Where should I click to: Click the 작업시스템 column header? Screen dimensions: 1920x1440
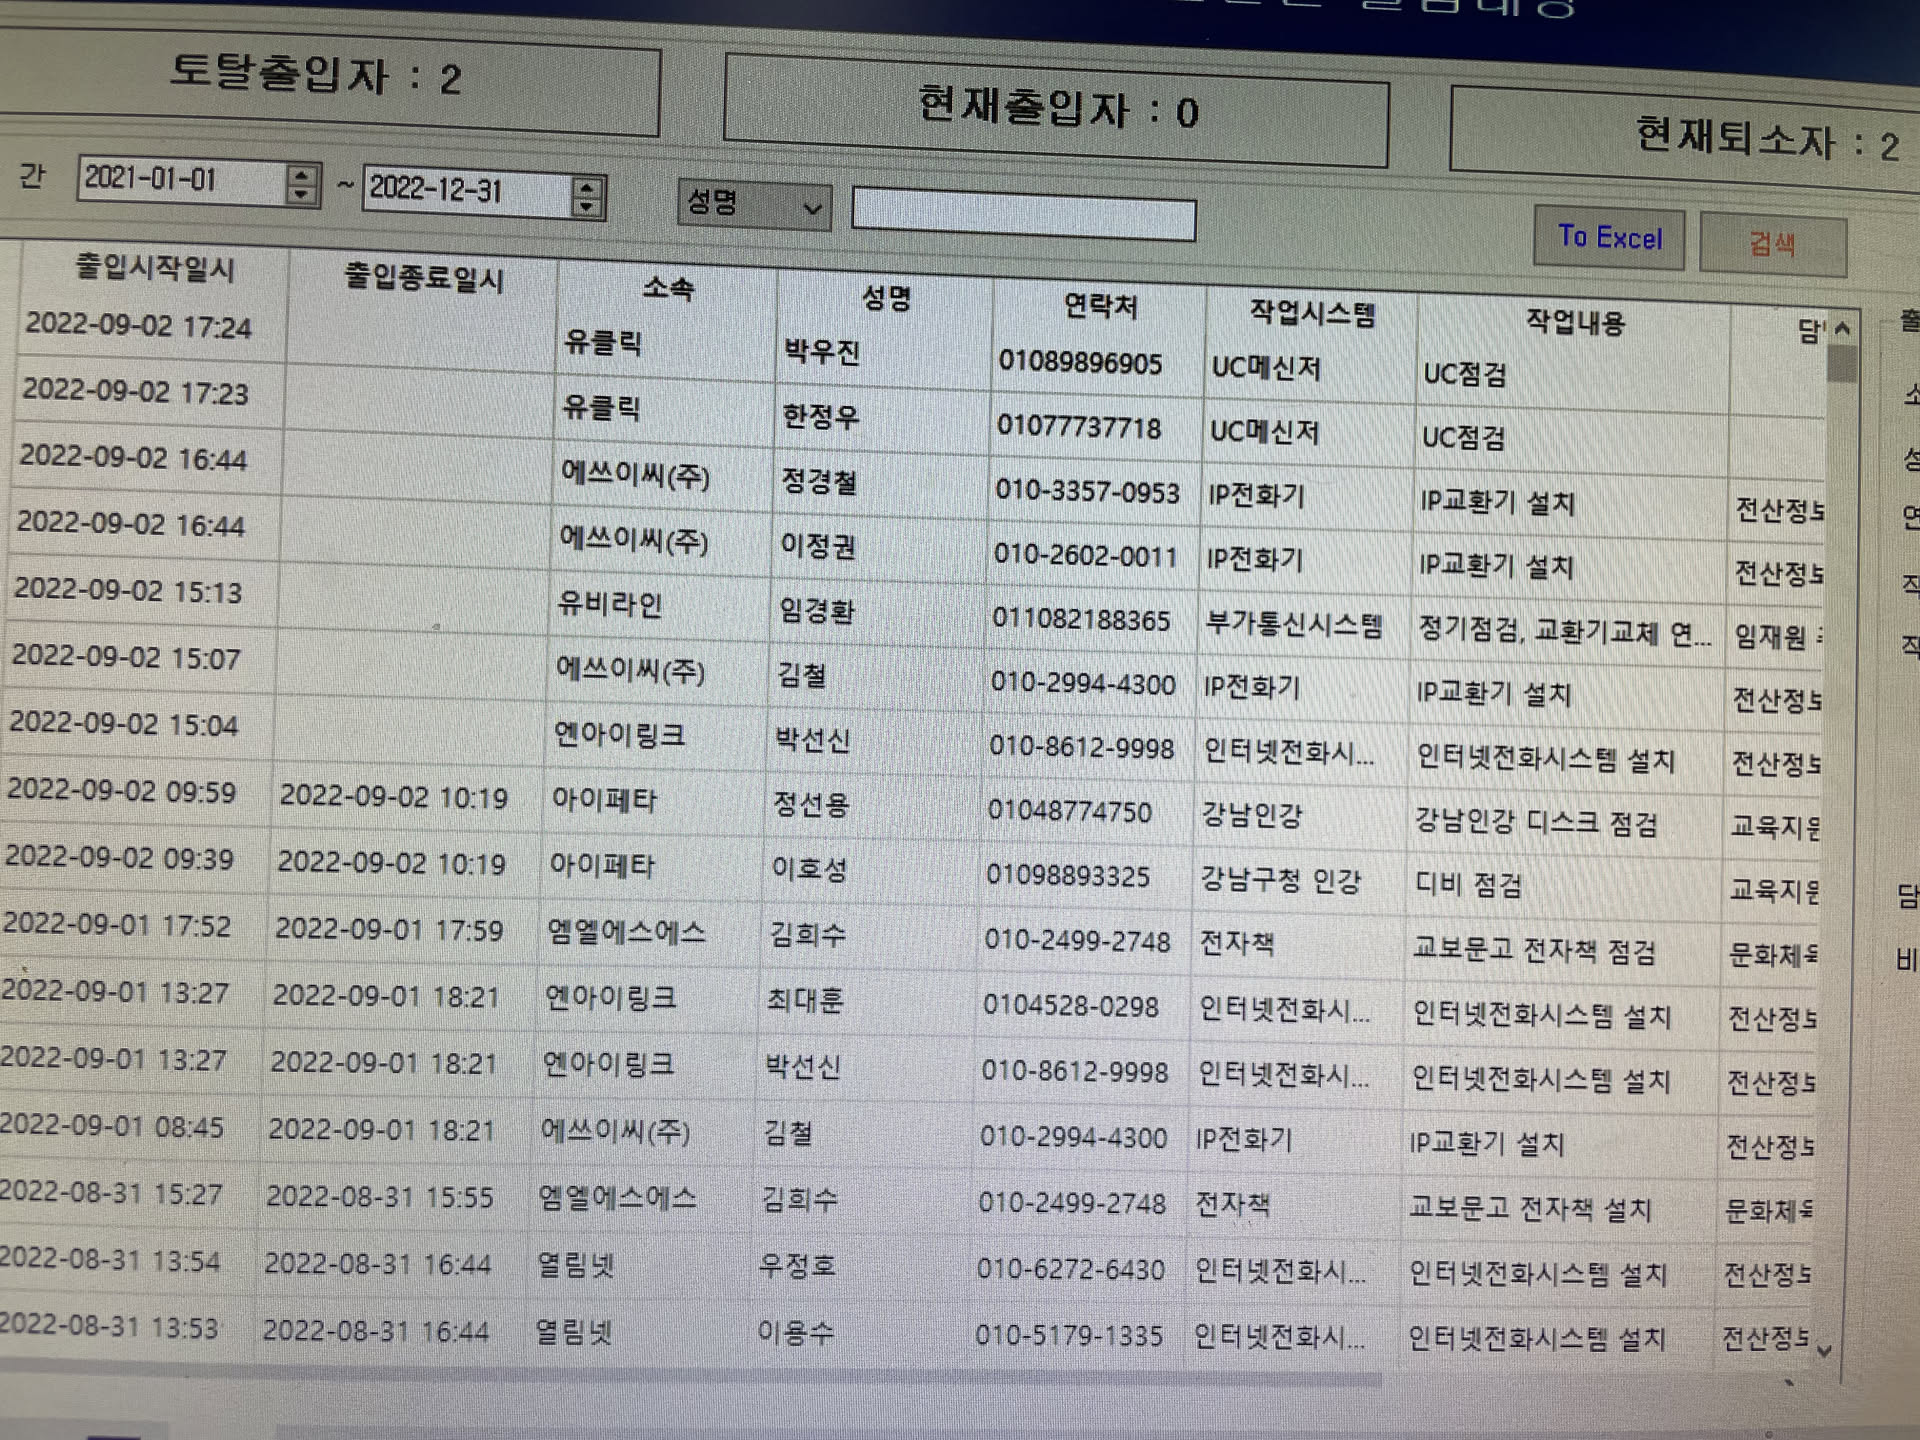point(1311,314)
